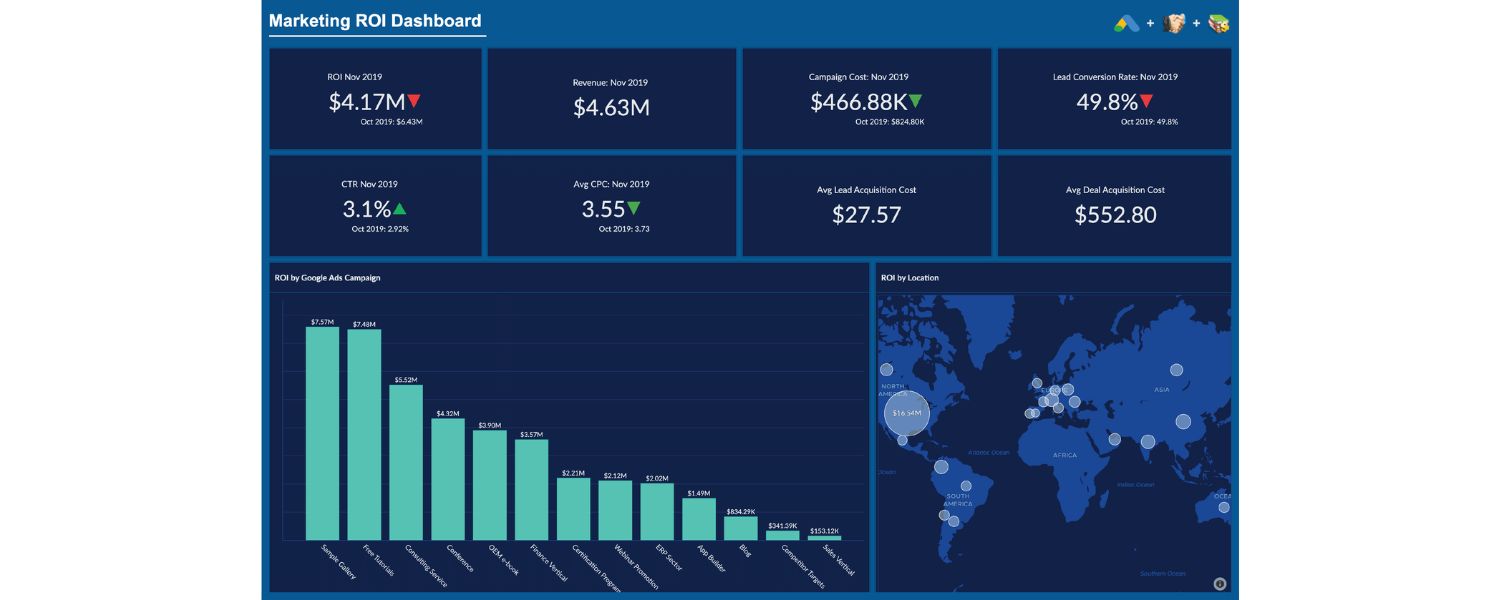Click the Avg Deal Acquisition Cost card
The width and height of the screenshot is (1500, 600).
pyautogui.click(x=1115, y=205)
